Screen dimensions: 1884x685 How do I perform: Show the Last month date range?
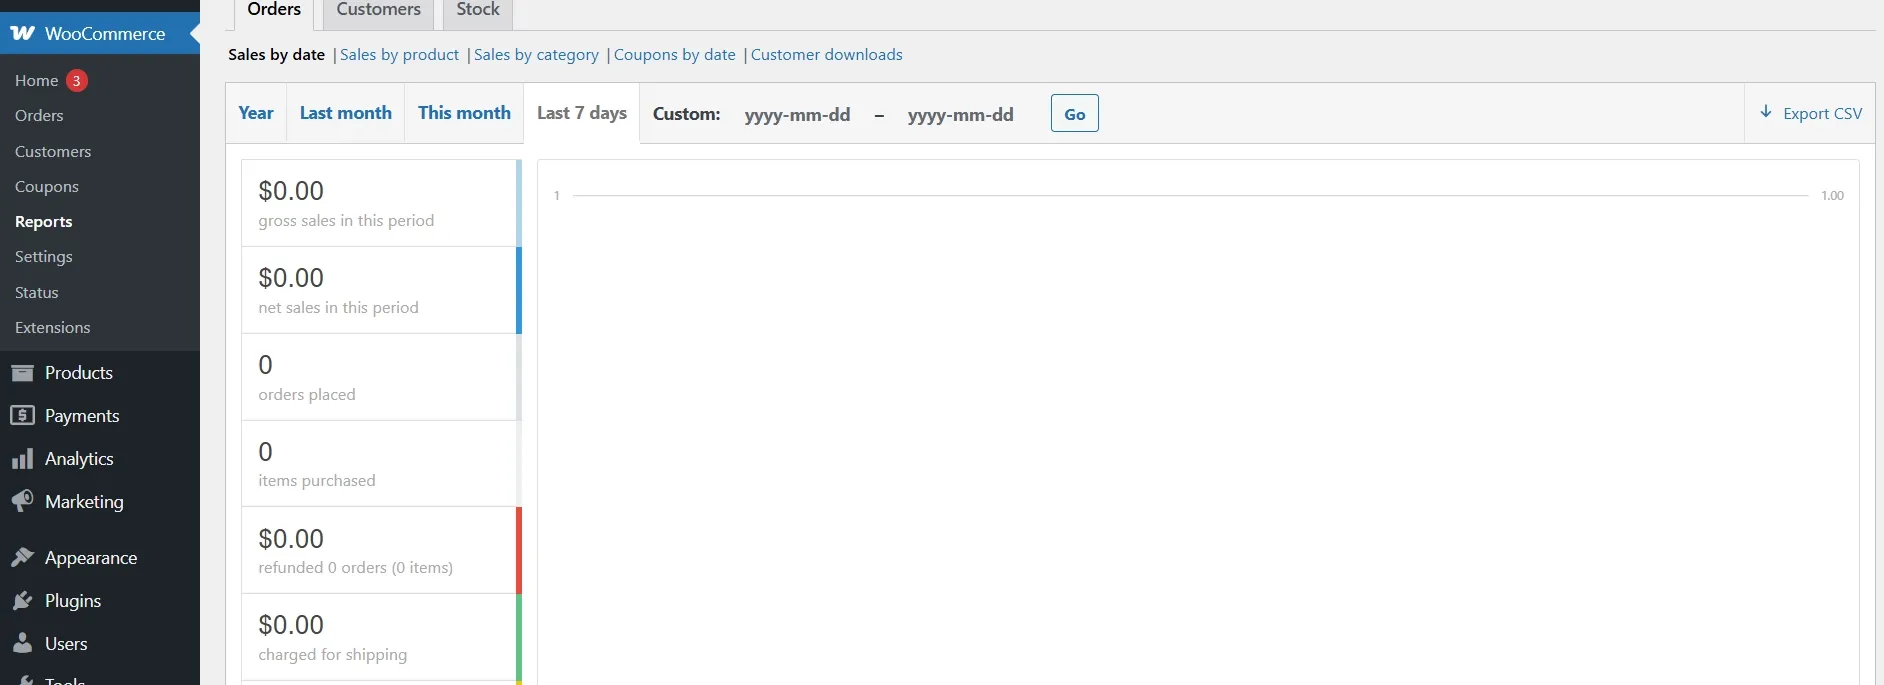click(346, 113)
